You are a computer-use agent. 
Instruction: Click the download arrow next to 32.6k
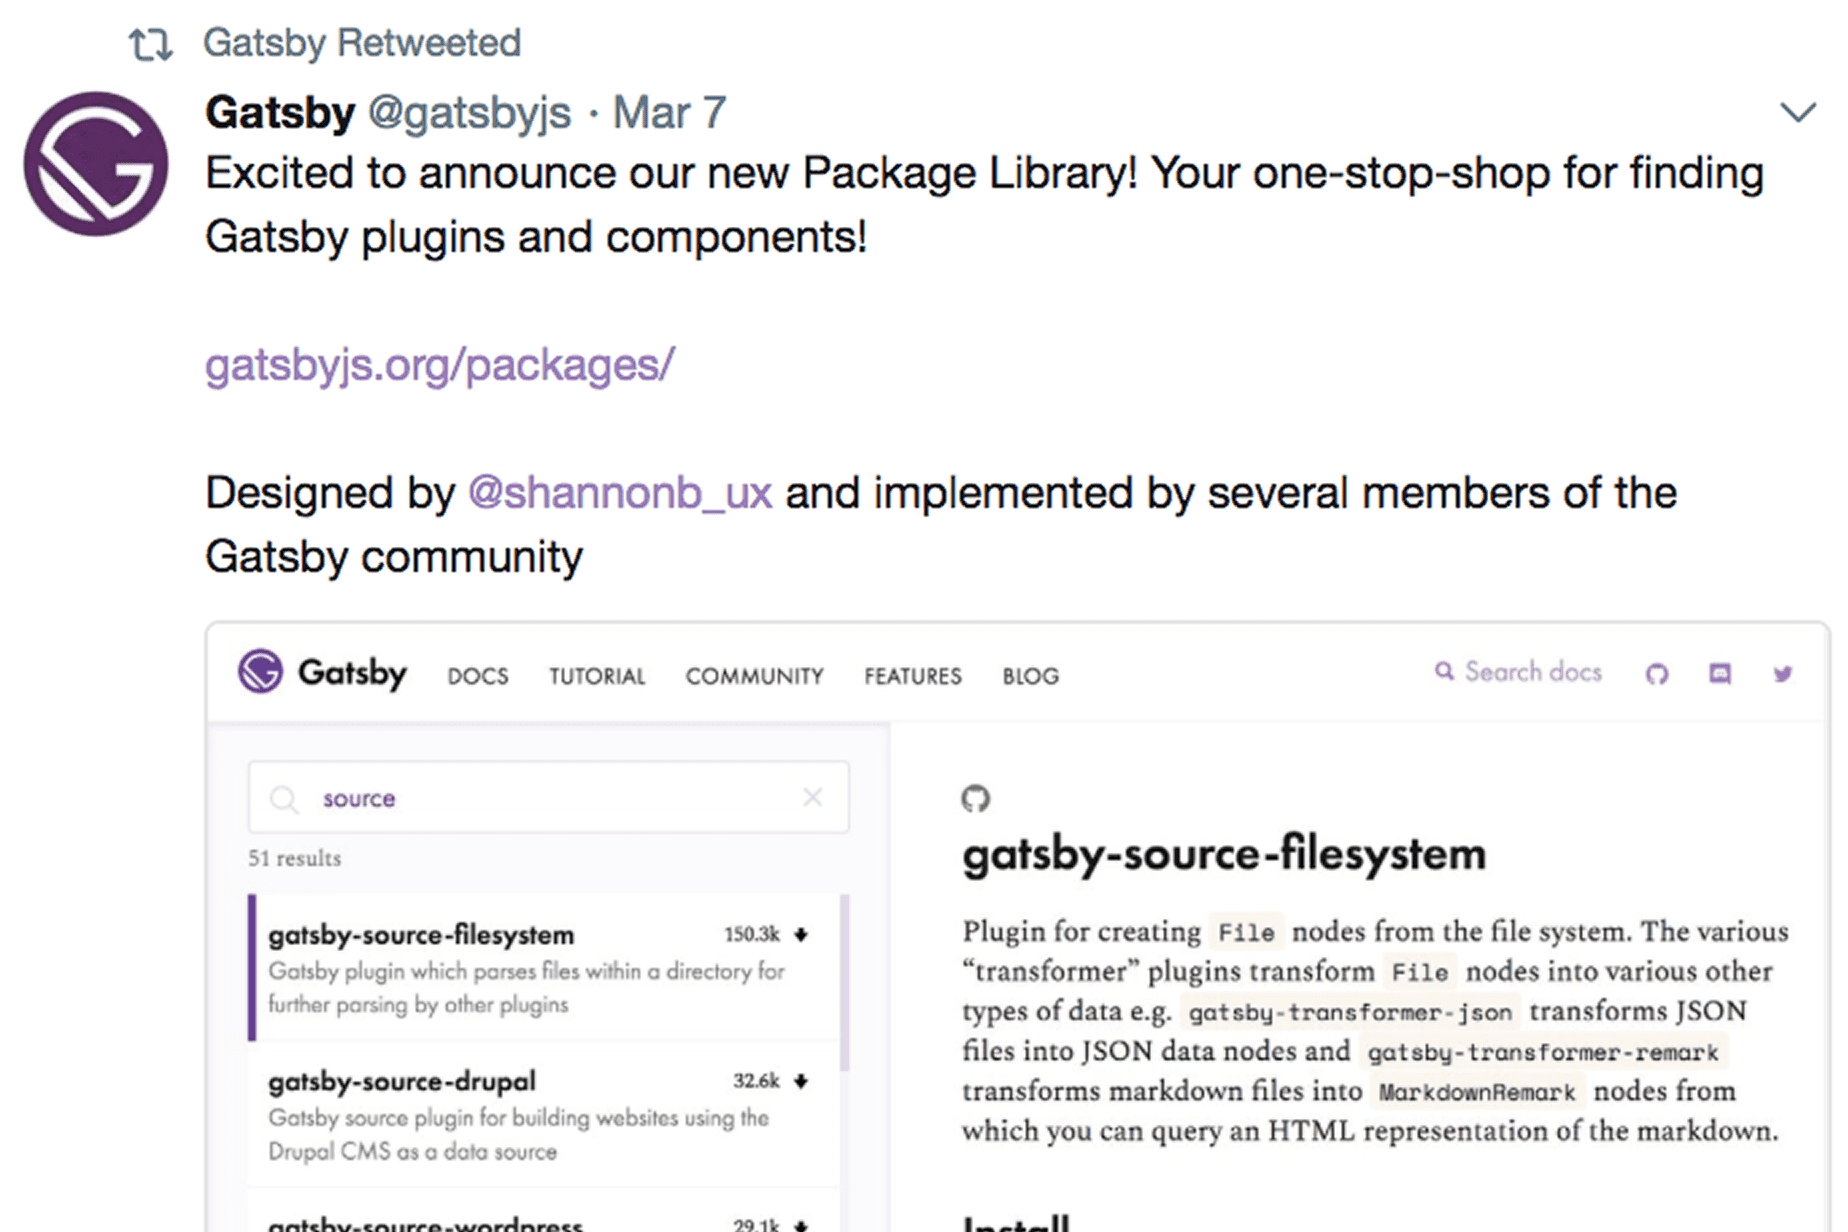pos(801,1081)
